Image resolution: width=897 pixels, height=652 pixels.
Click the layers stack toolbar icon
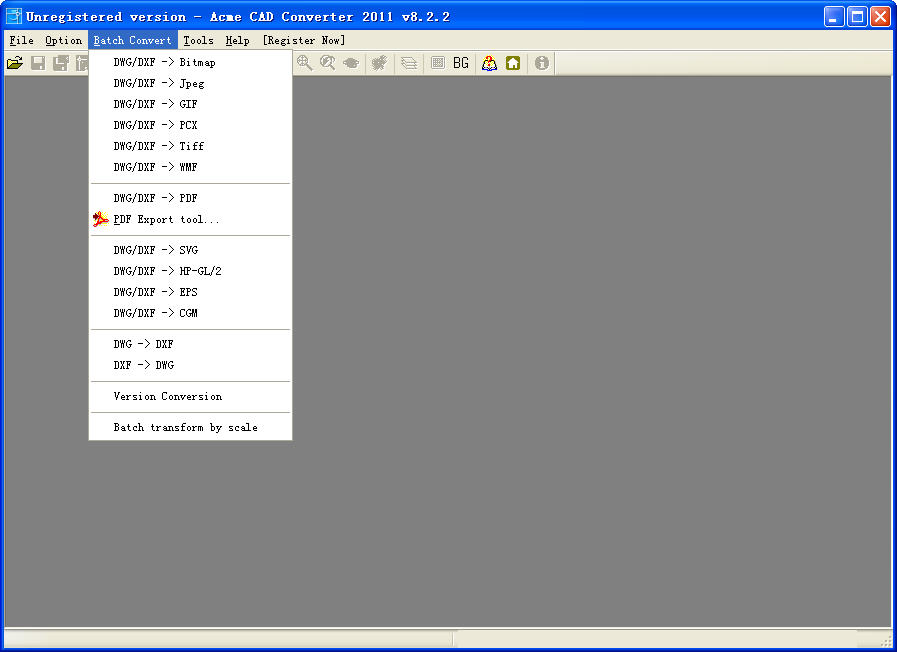(409, 63)
